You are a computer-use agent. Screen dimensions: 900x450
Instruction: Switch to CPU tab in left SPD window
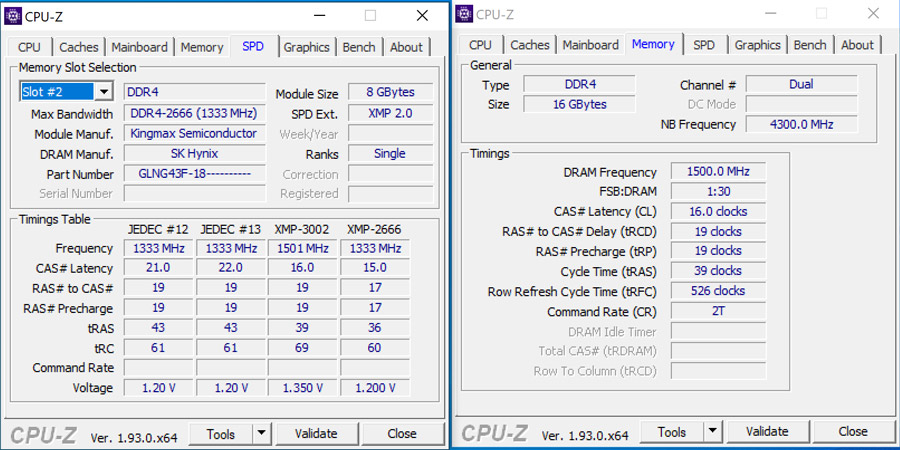(29, 47)
